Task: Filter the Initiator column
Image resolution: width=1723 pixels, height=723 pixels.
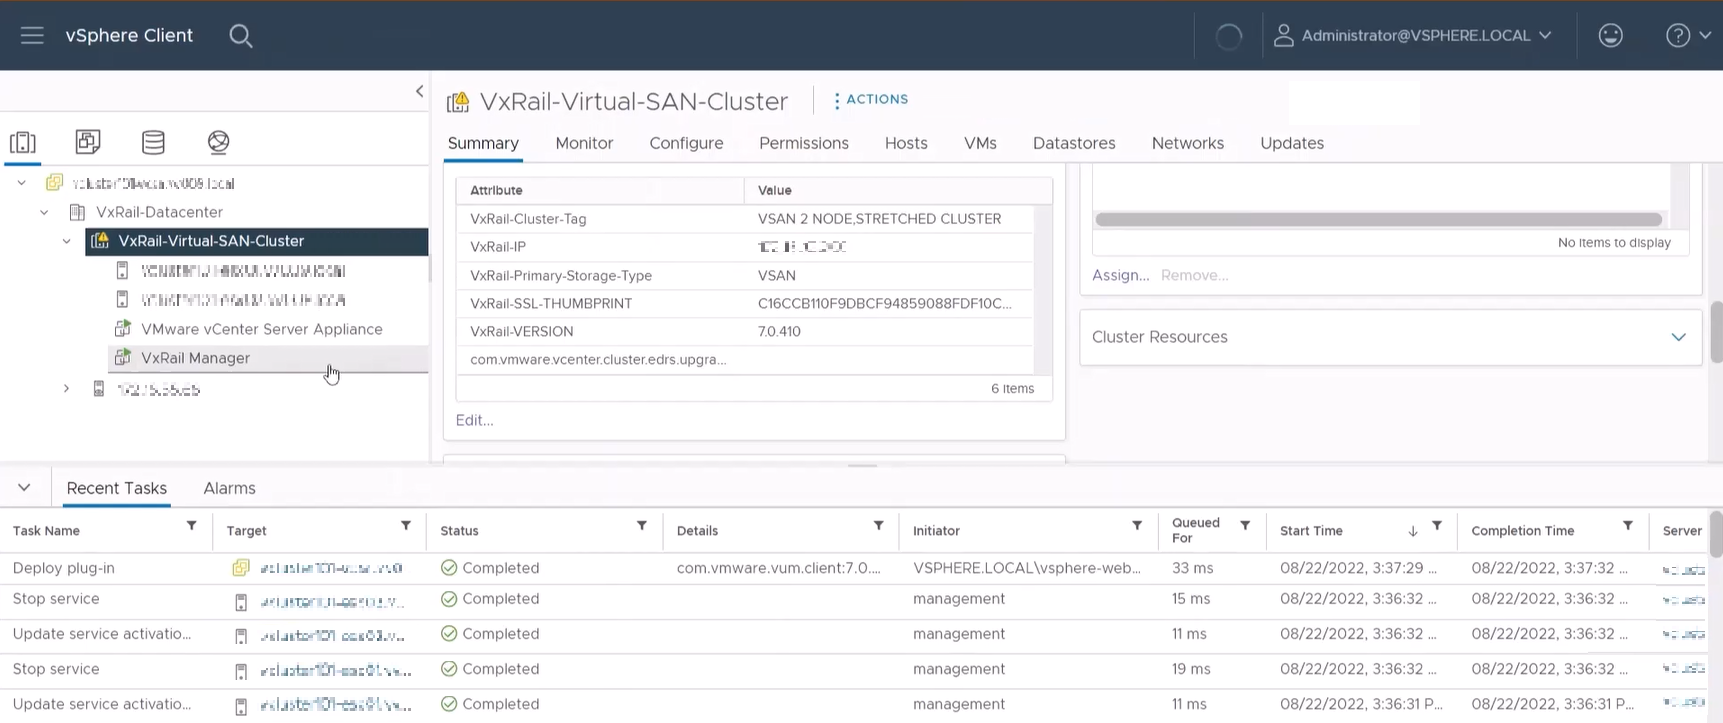Action: (x=1137, y=526)
